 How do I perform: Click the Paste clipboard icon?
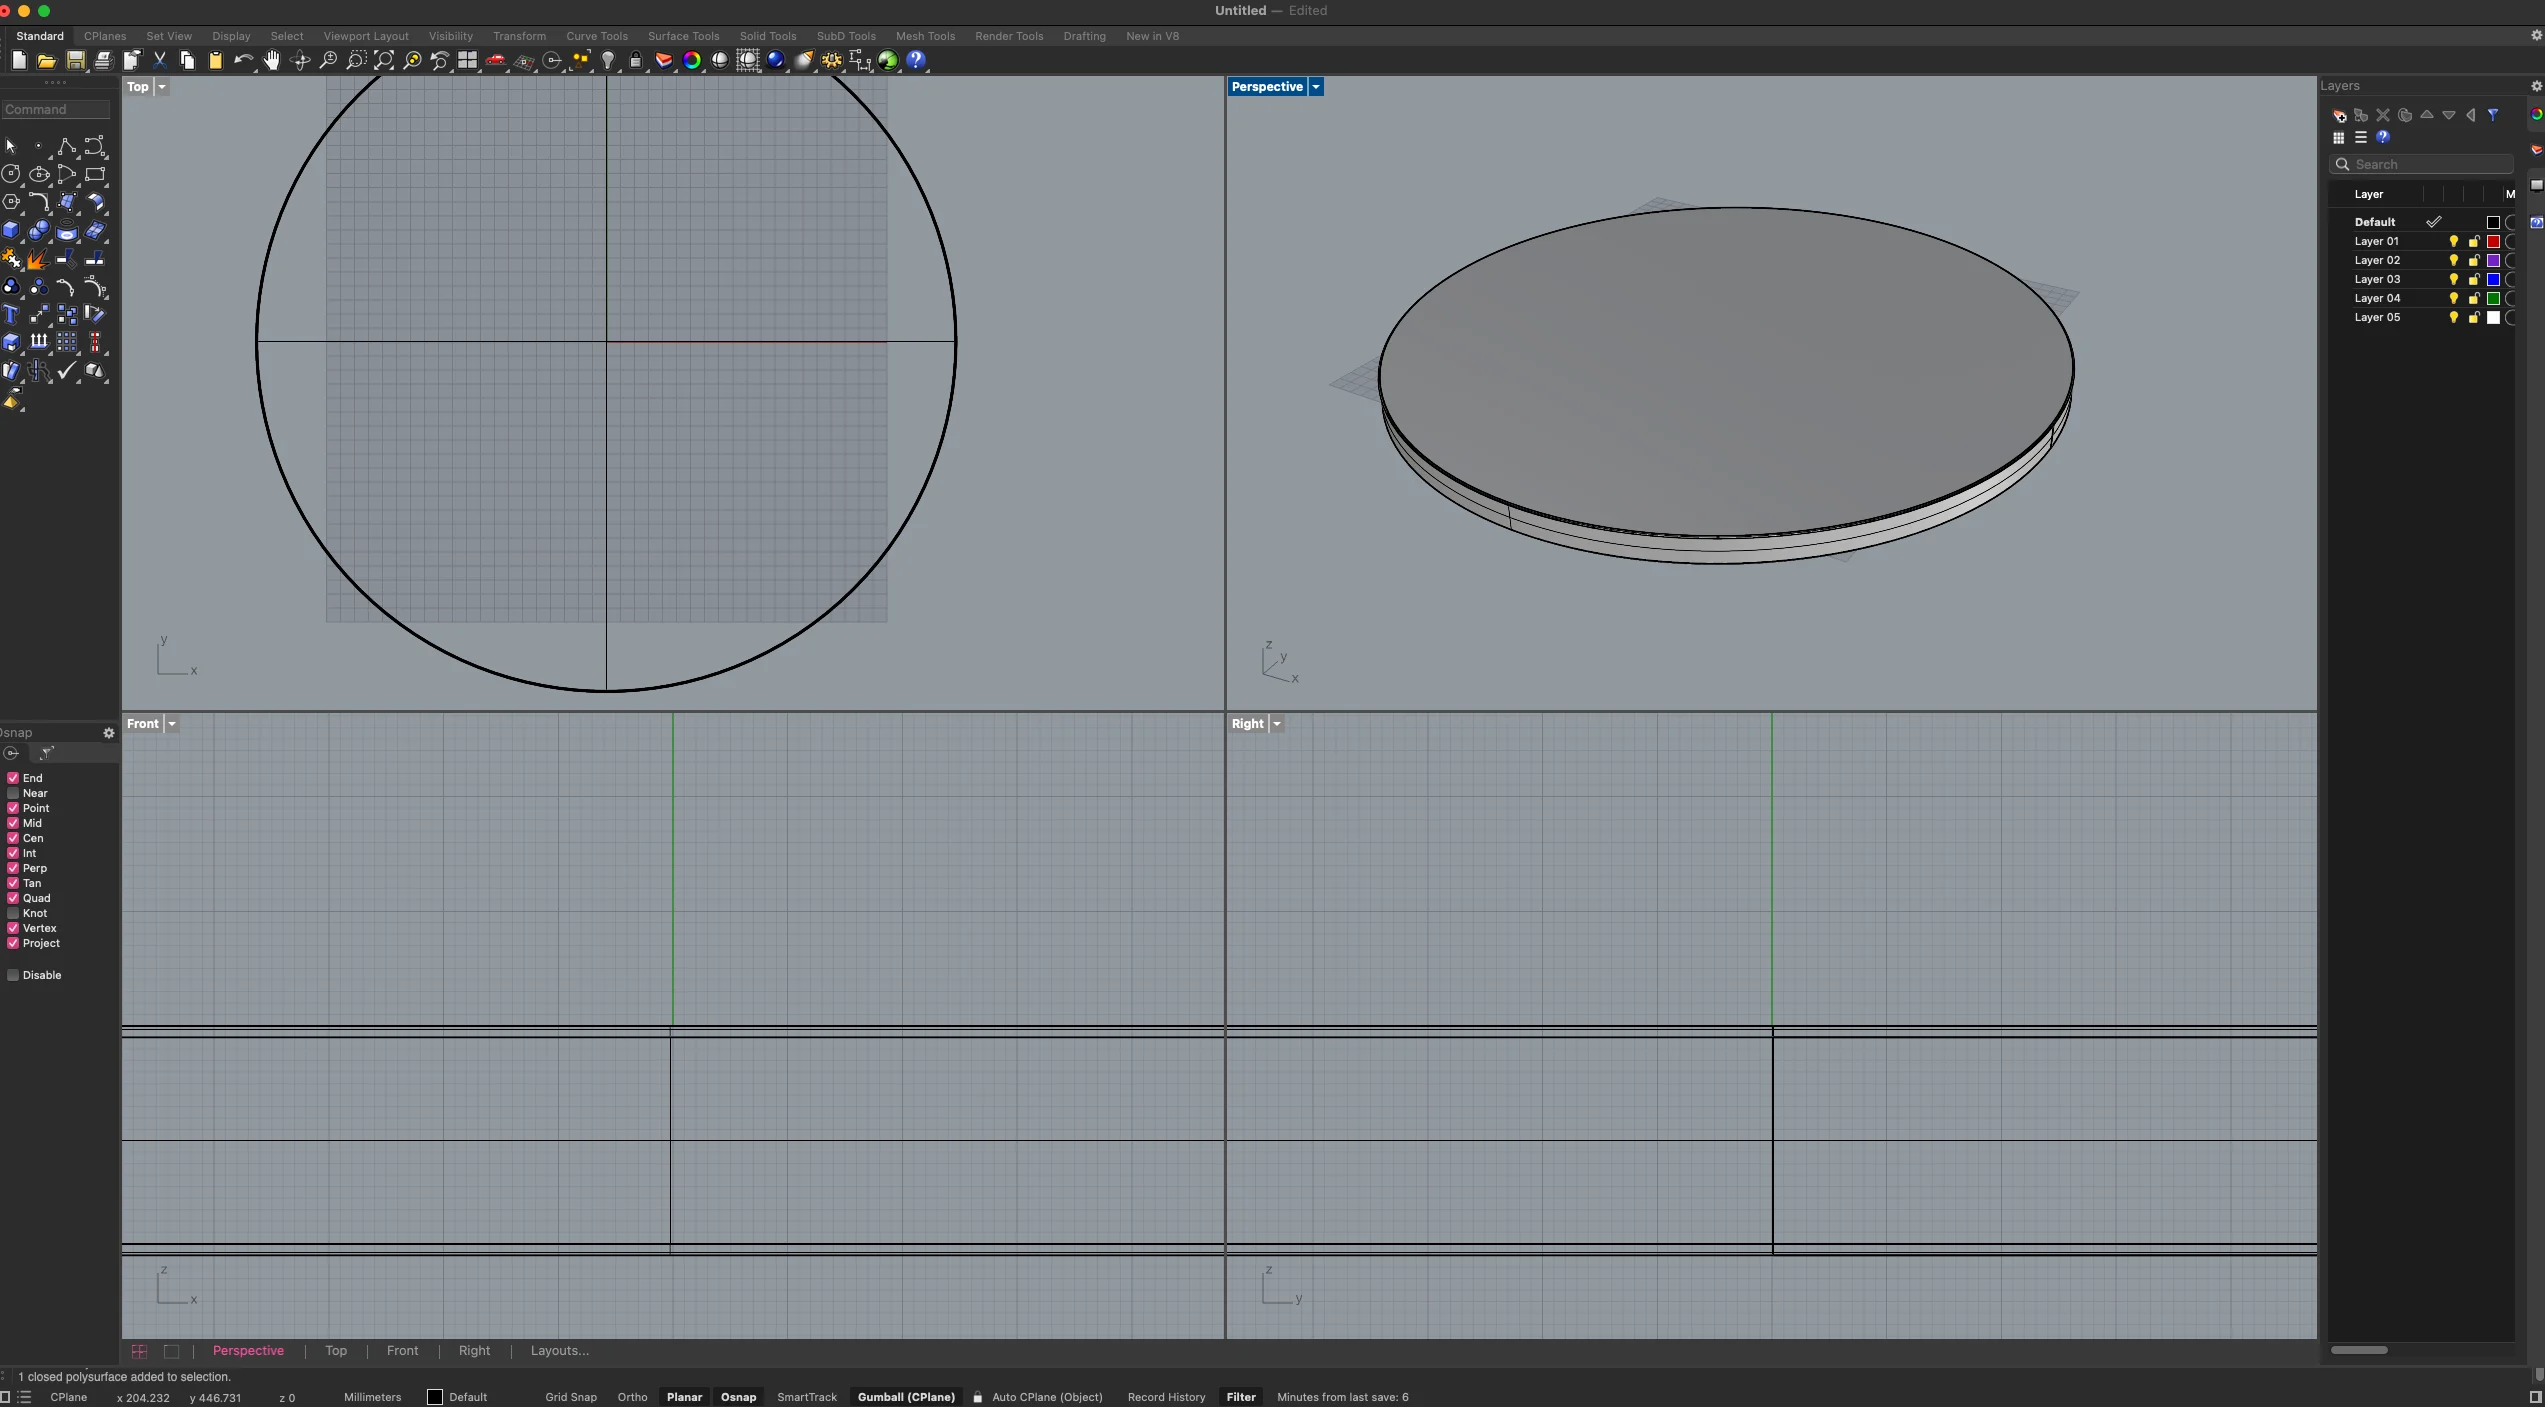(215, 61)
